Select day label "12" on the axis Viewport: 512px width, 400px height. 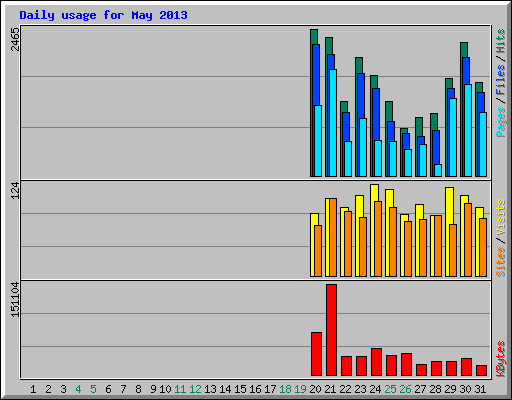(x=195, y=389)
